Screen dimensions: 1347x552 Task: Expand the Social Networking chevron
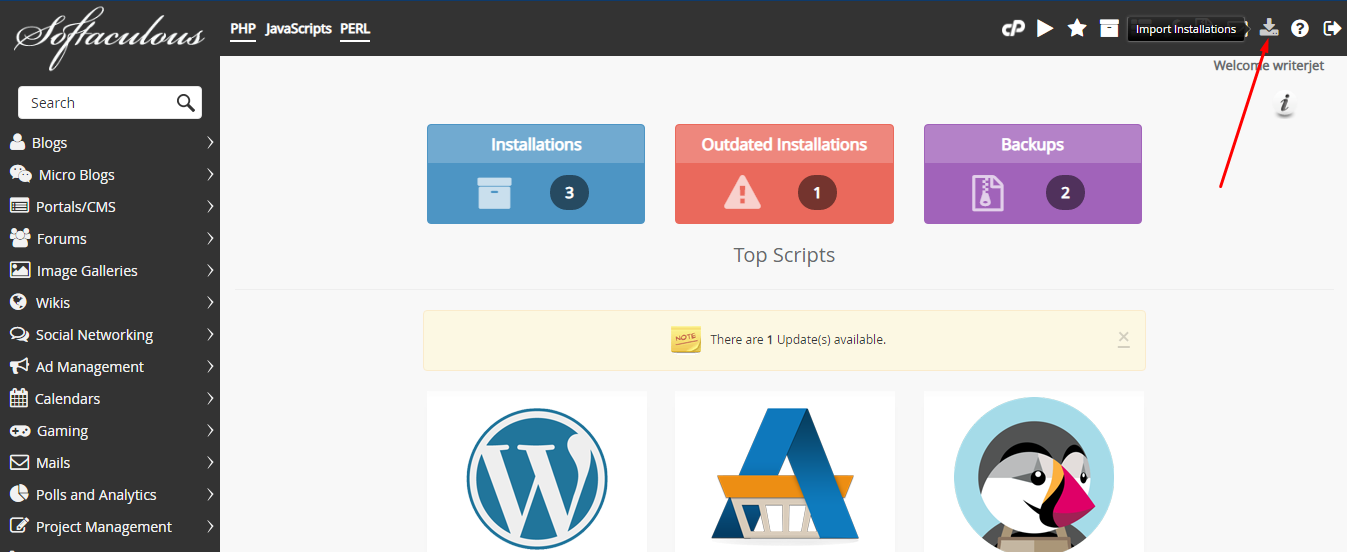pos(210,334)
